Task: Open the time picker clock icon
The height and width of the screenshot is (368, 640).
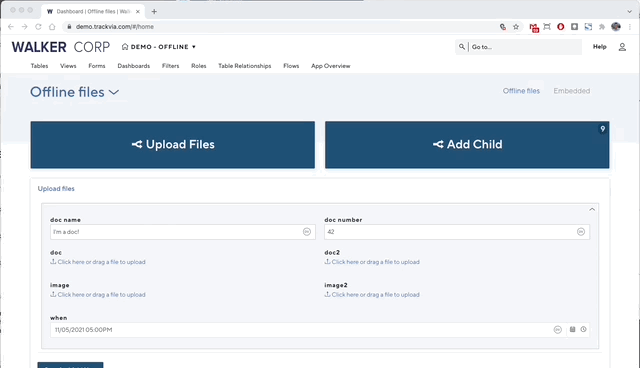Action: tap(583, 330)
